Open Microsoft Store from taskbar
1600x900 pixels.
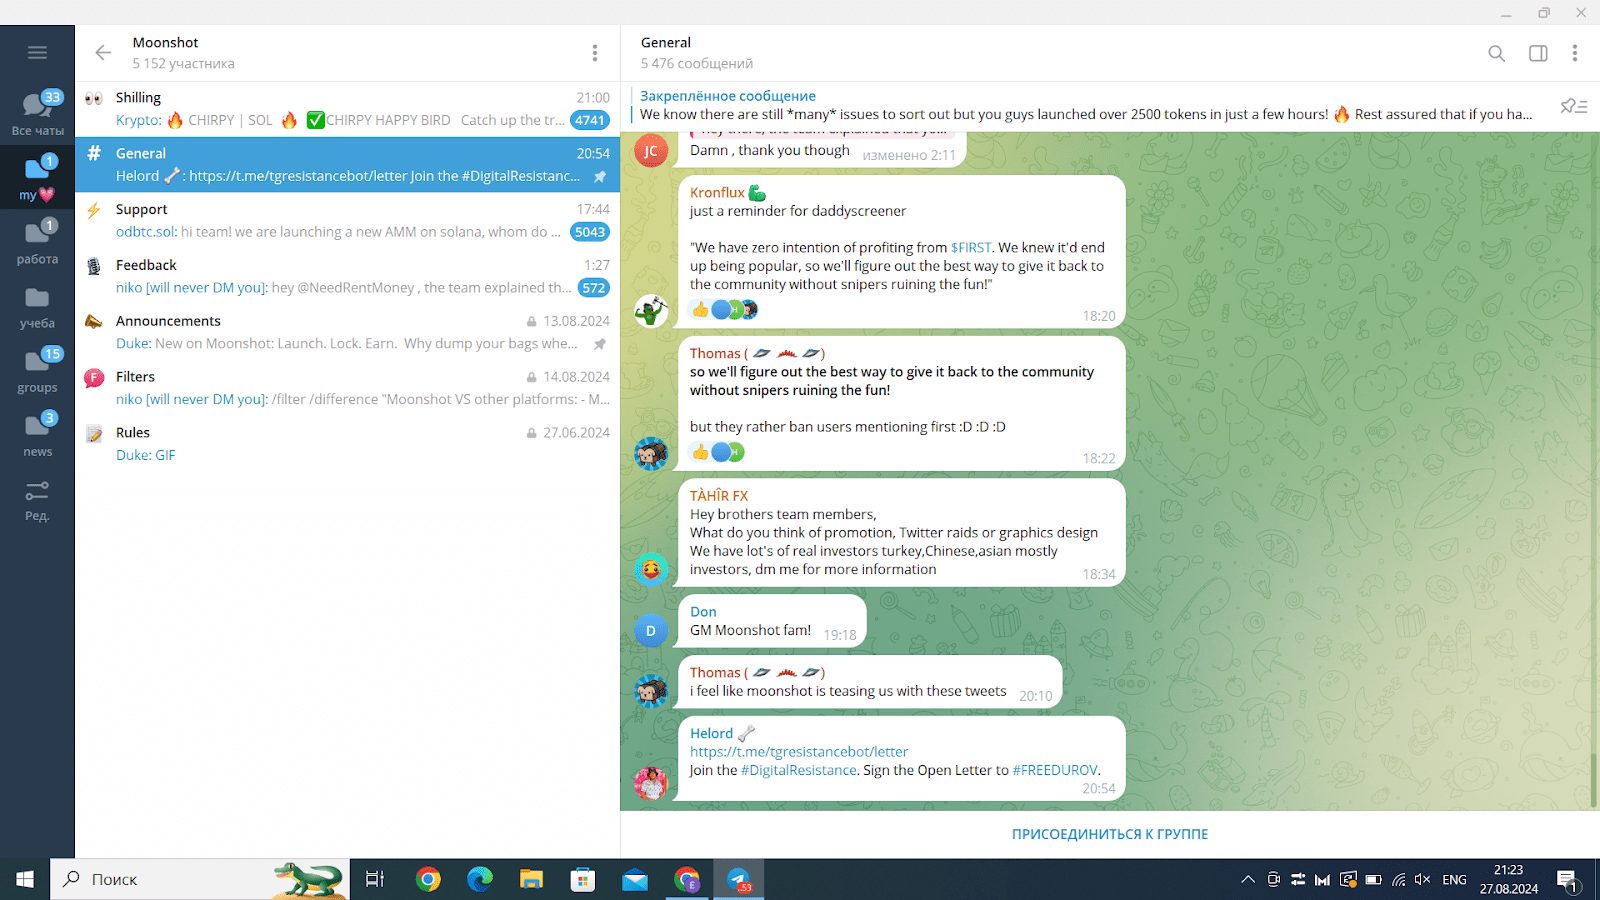[x=583, y=880]
